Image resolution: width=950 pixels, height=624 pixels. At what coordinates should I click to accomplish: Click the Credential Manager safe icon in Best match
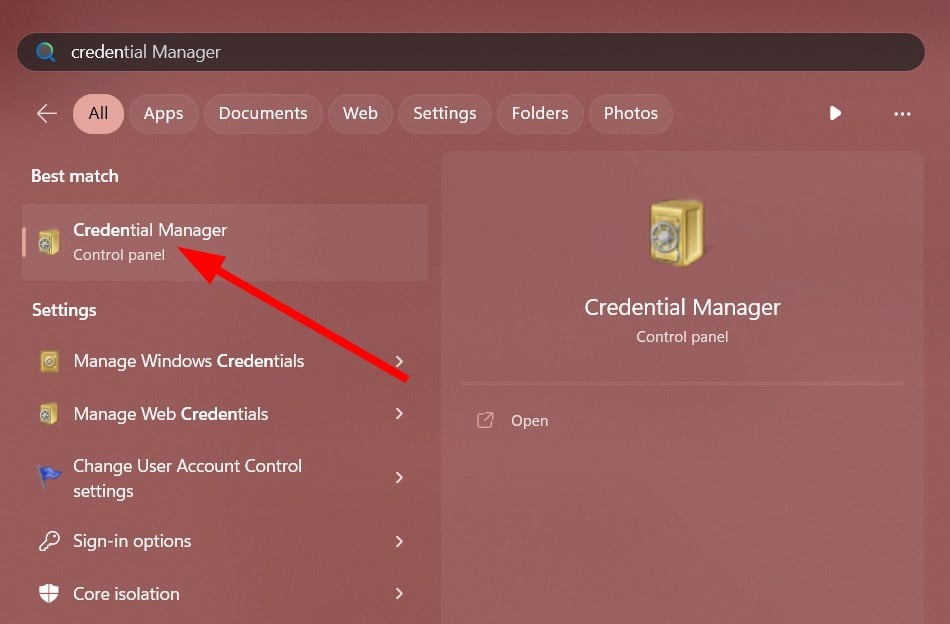tap(49, 242)
